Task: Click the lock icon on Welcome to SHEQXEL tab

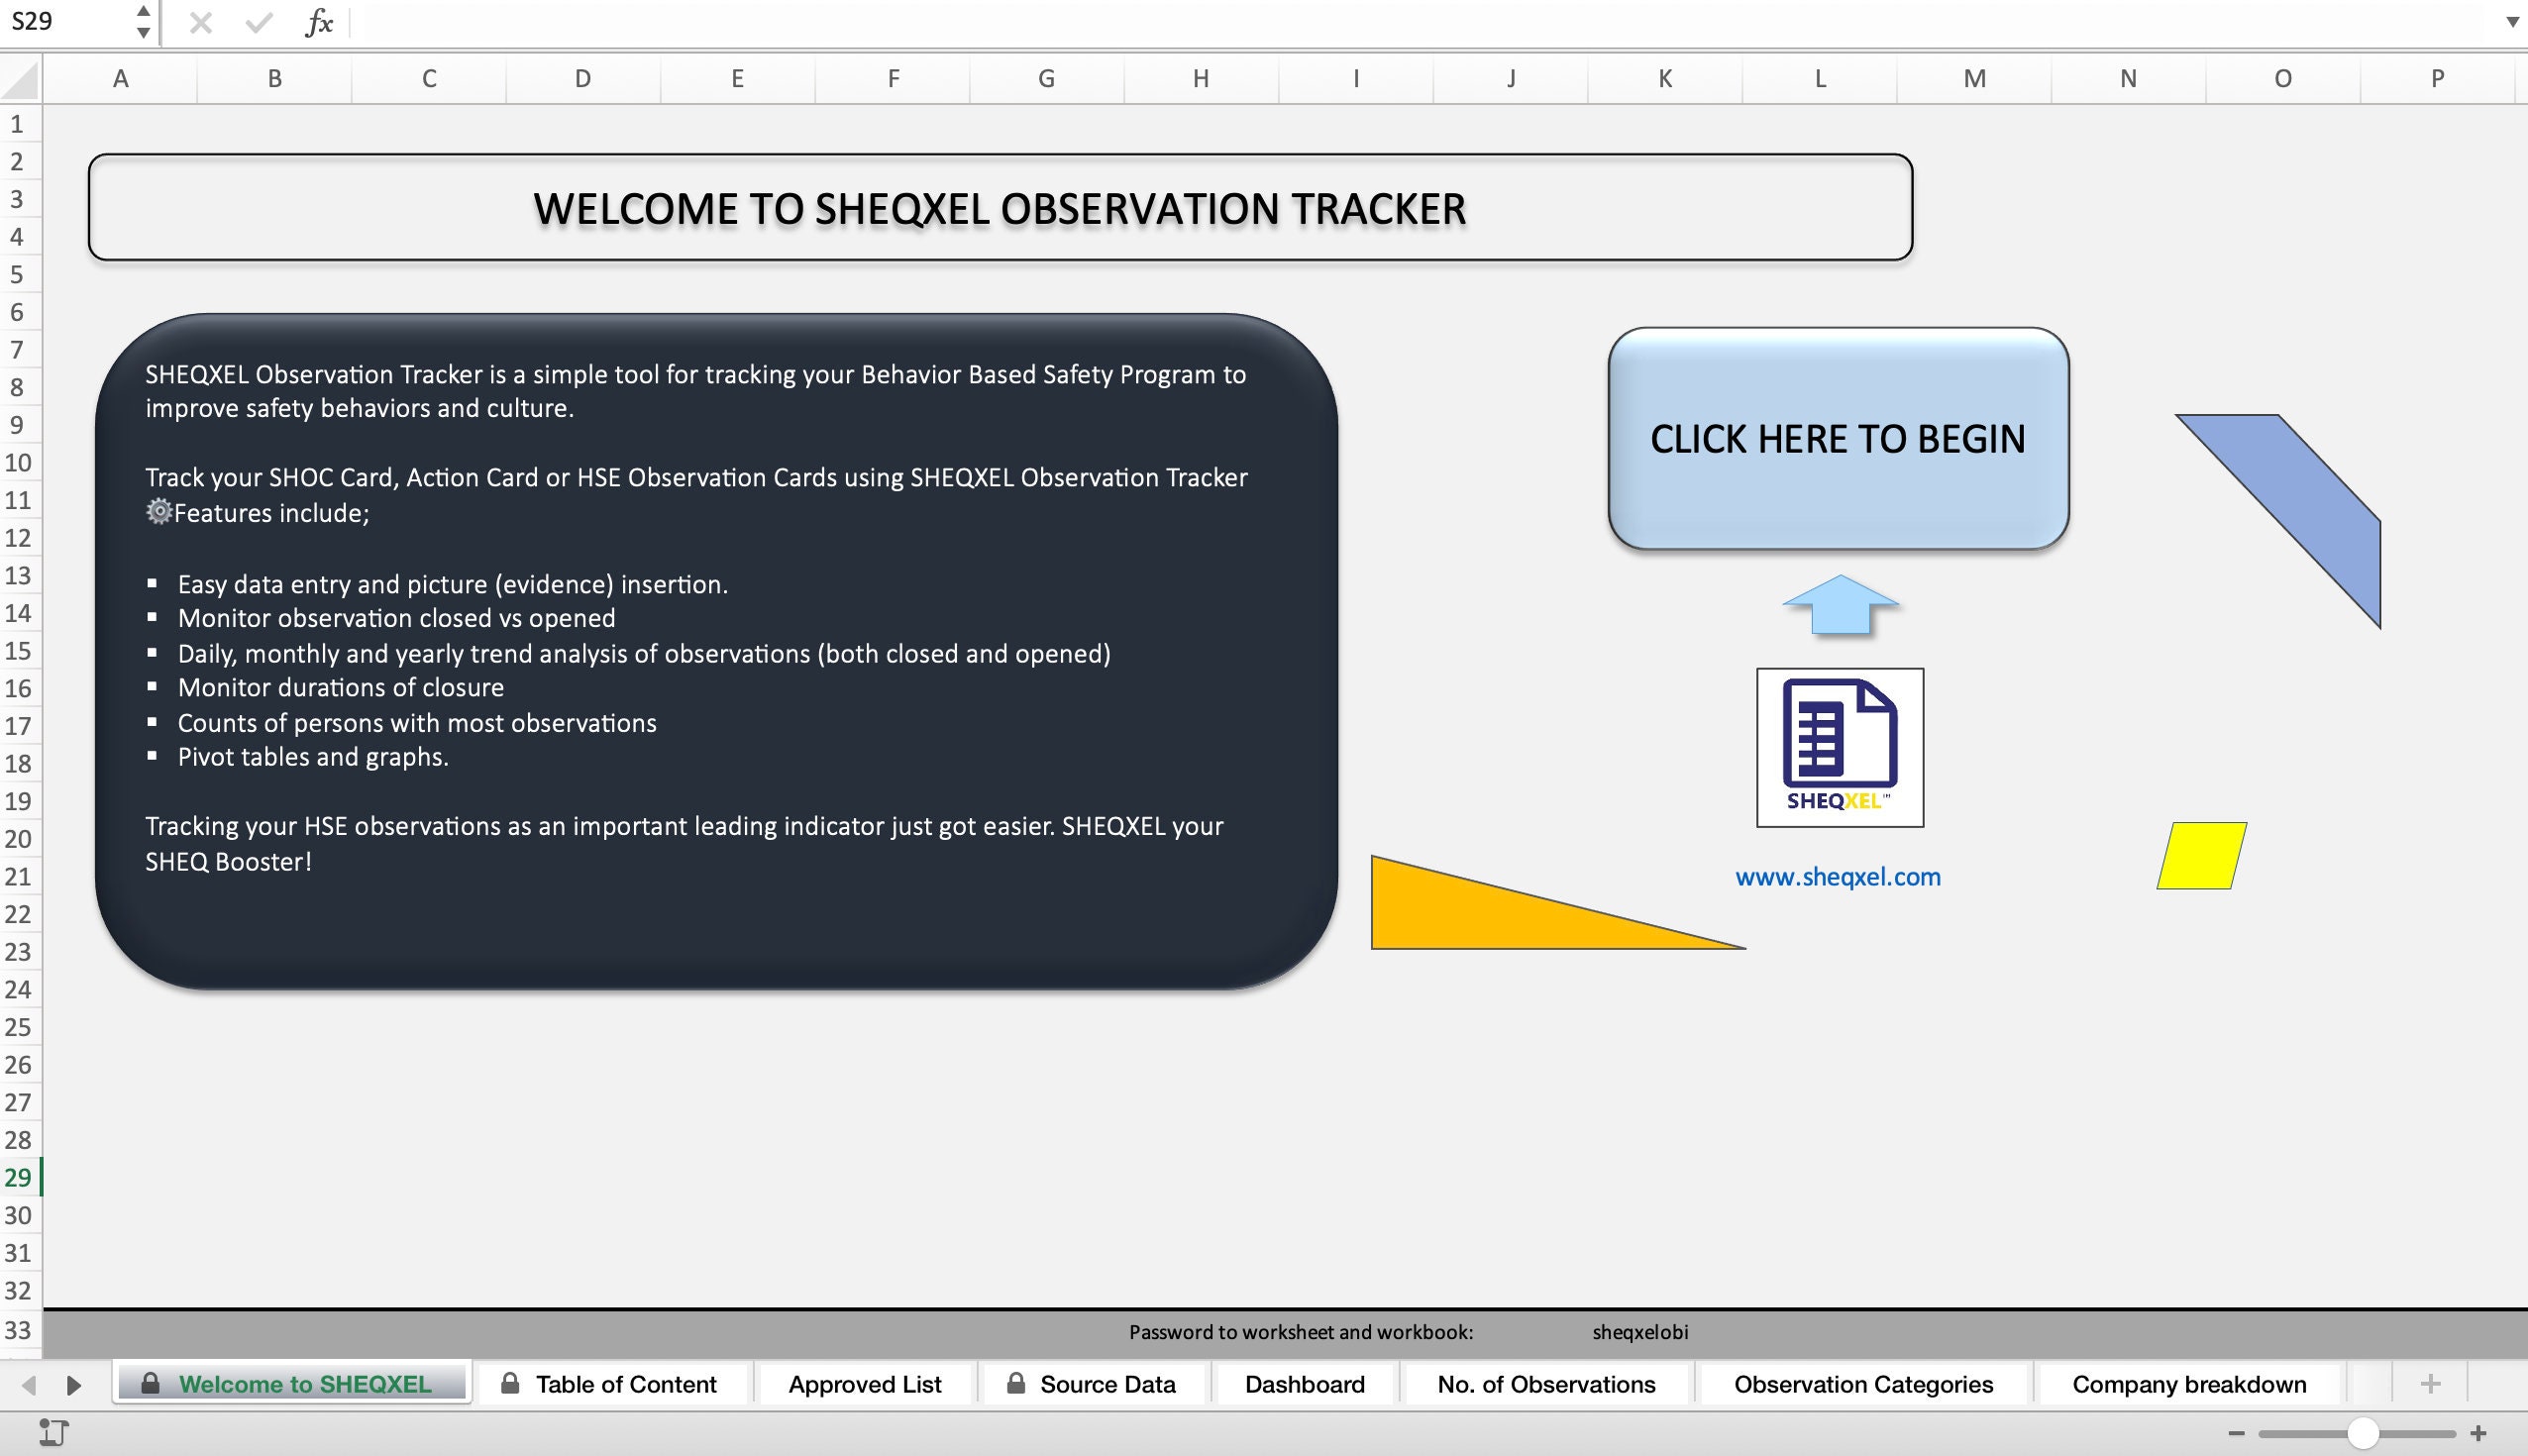Action: (152, 1384)
